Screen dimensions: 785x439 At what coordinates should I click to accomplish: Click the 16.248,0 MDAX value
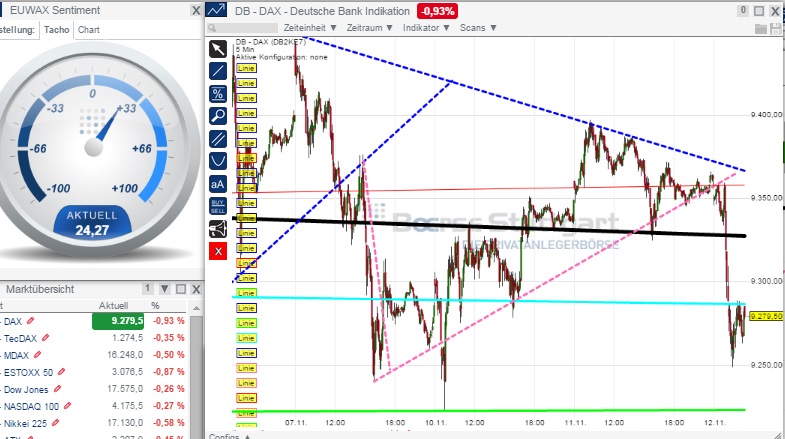click(x=125, y=355)
